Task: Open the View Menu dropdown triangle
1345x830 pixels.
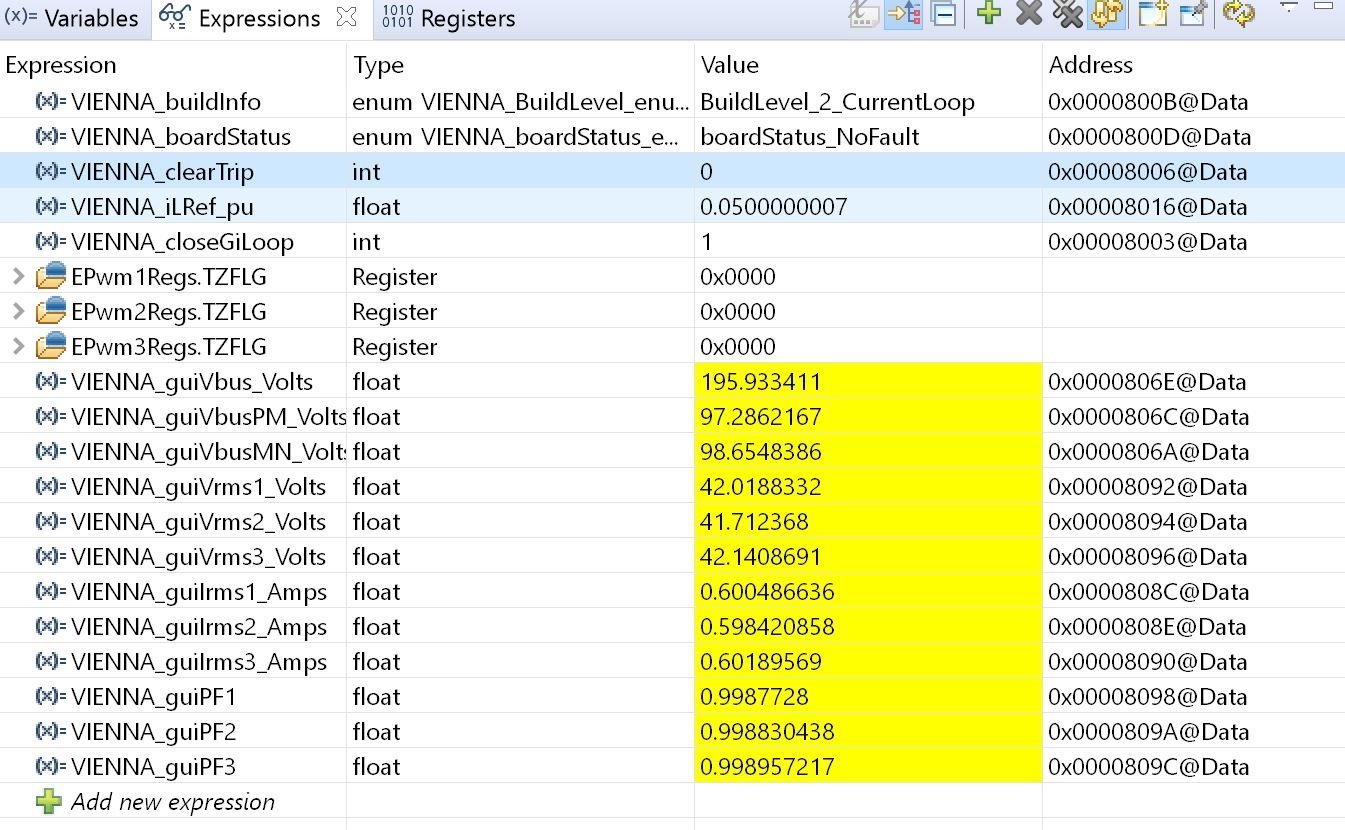Action: click(x=1289, y=8)
